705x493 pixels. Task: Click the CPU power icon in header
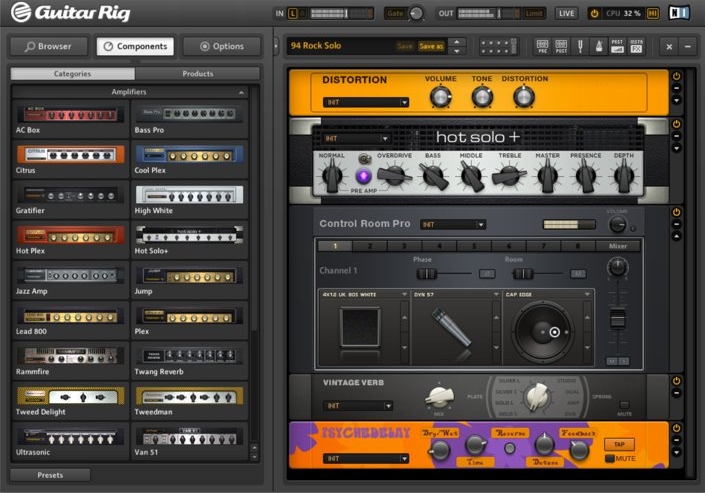[x=594, y=13]
